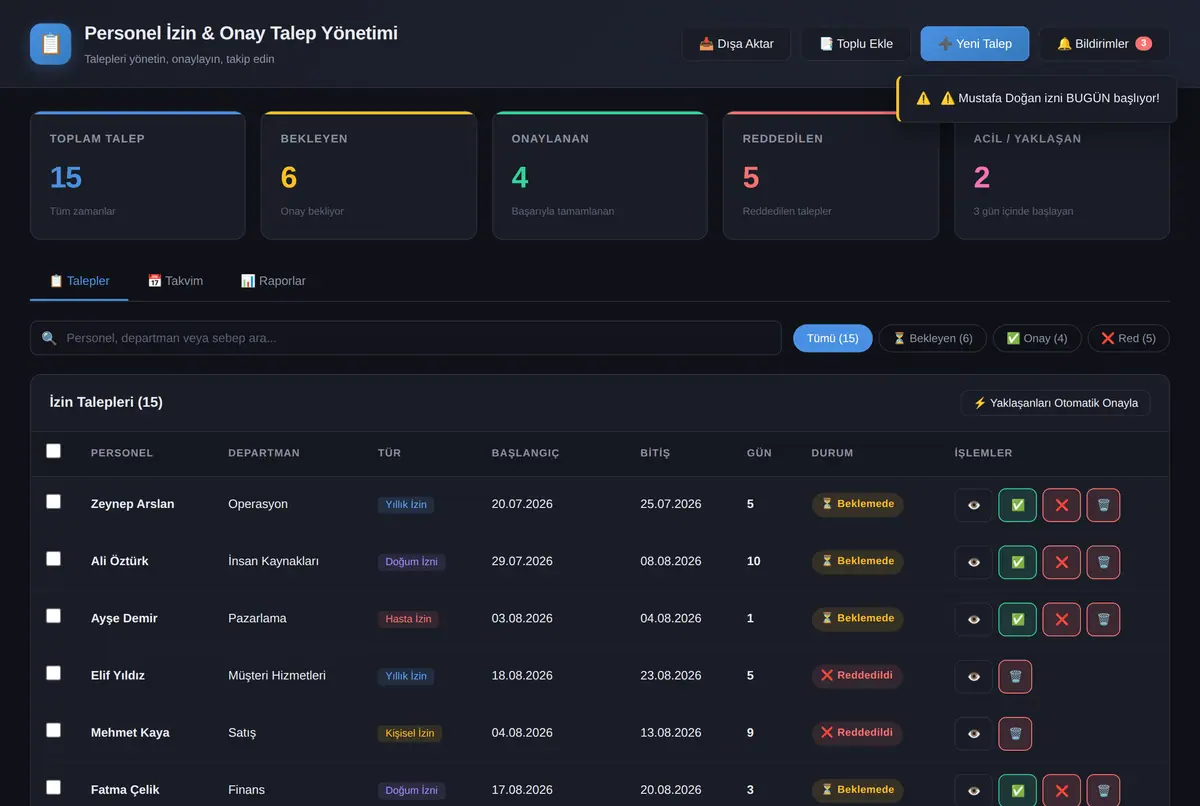Filter by Onay (4) requests
The height and width of the screenshot is (806, 1200).
[1037, 338]
